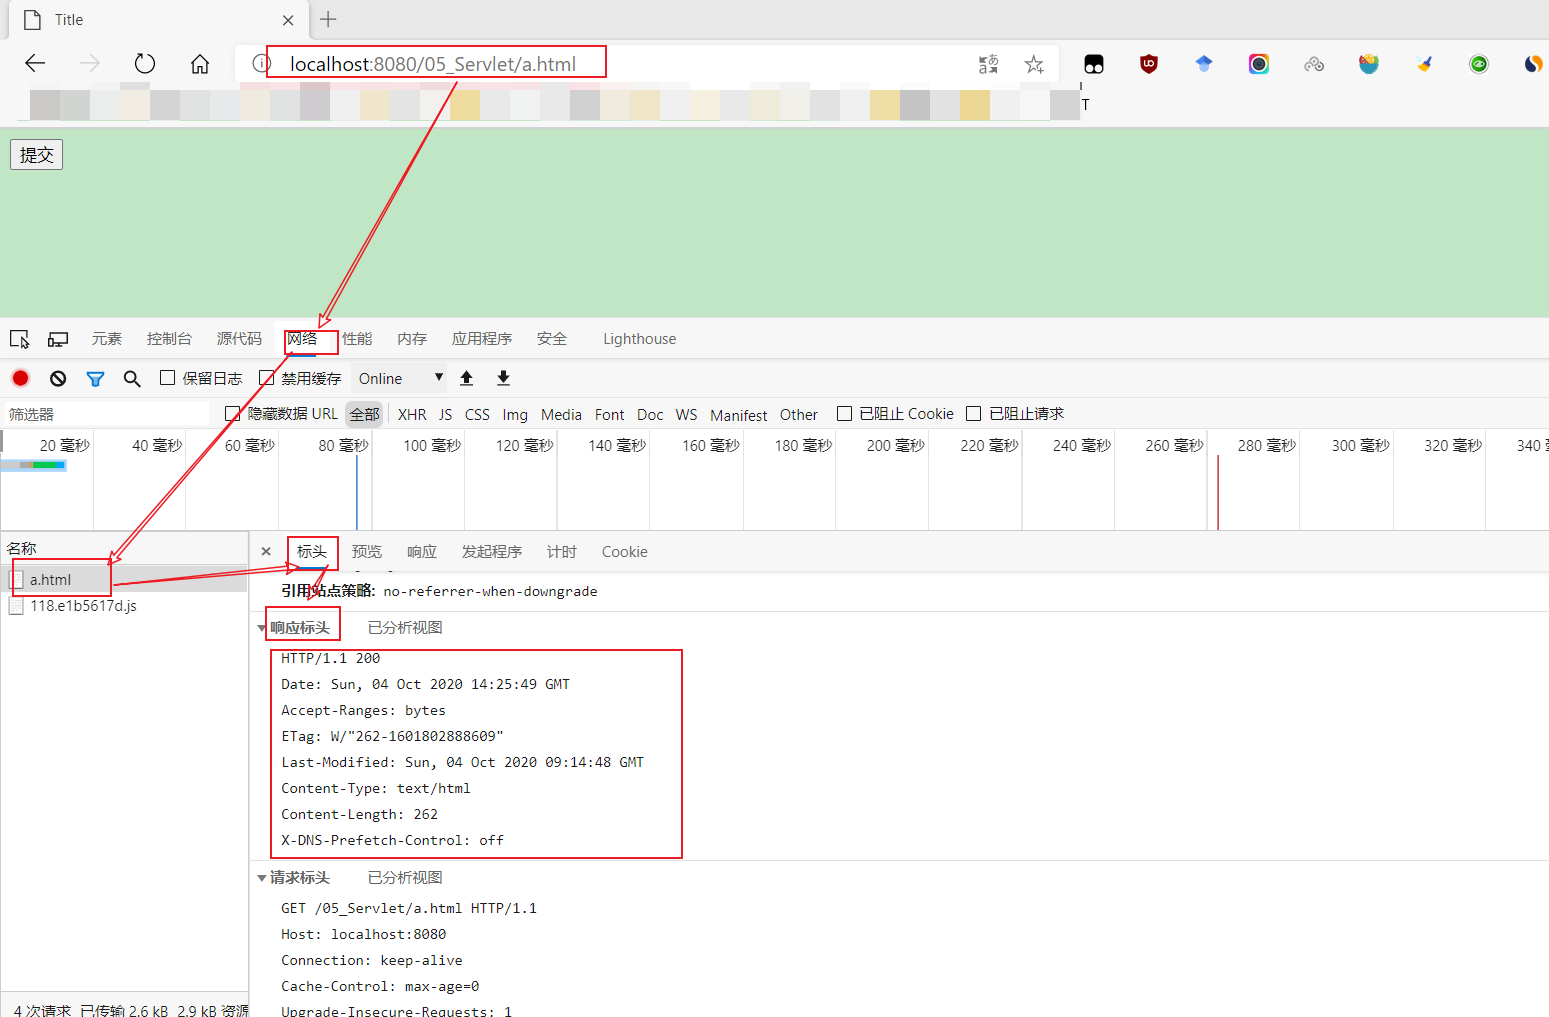
Task: Open the uBlock Origin shield extension
Action: pos(1149,64)
